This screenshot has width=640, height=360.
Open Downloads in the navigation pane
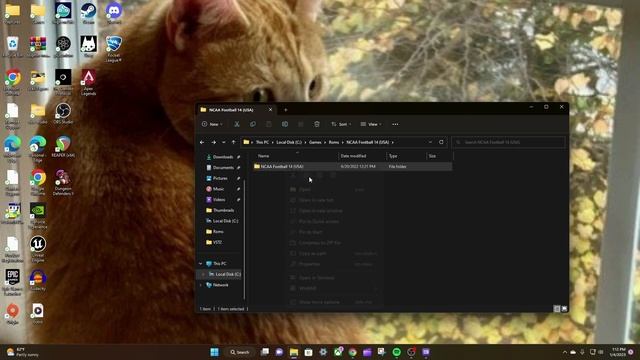[223, 157]
